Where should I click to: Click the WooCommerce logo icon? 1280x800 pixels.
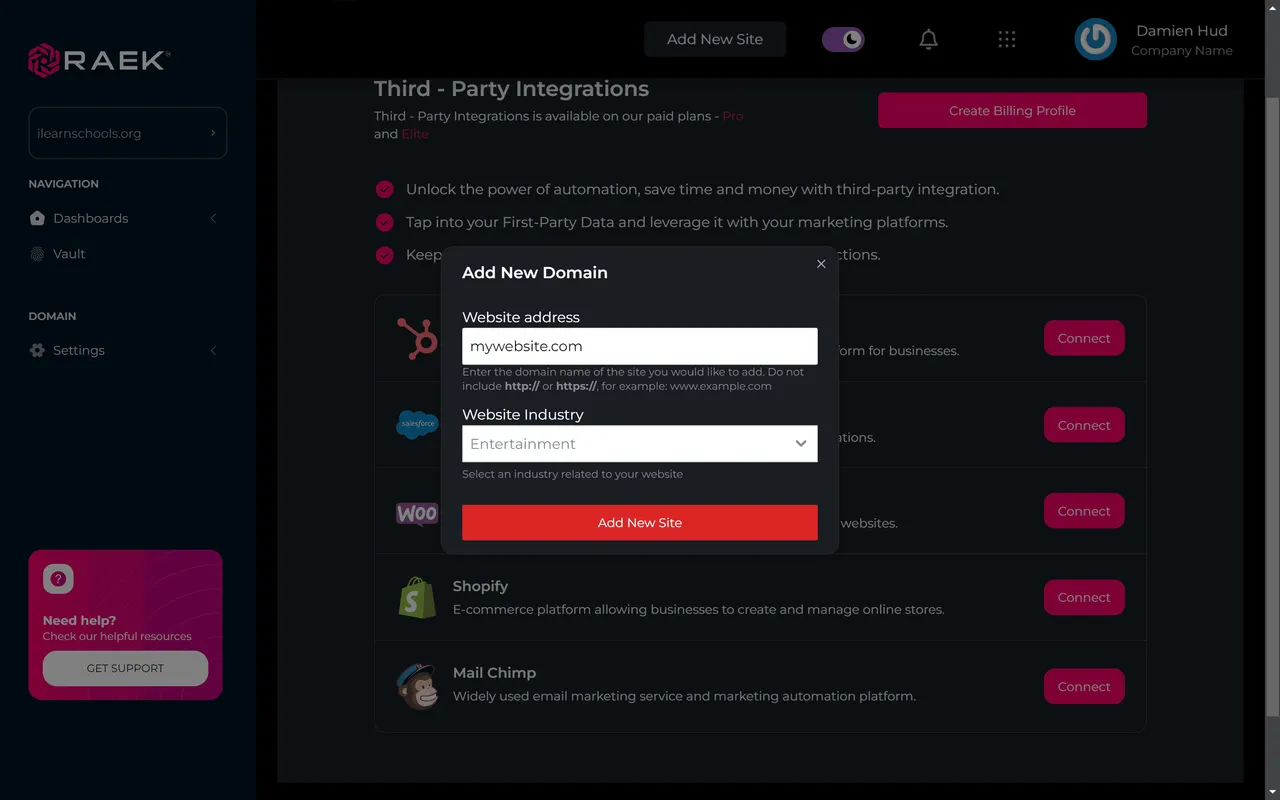(x=417, y=511)
